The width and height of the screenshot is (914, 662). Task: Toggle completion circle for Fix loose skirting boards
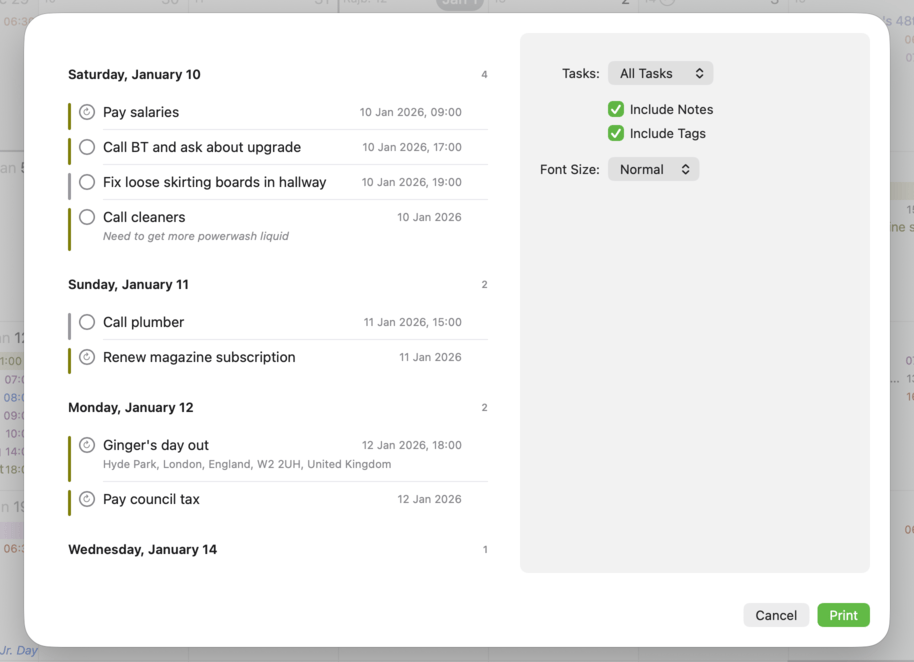[86, 182]
